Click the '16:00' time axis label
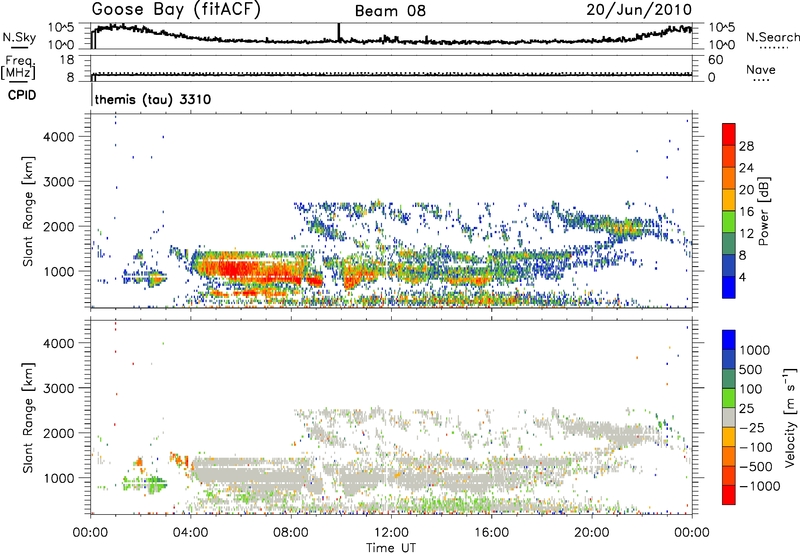This screenshot has width=800, height=554. click(x=491, y=533)
